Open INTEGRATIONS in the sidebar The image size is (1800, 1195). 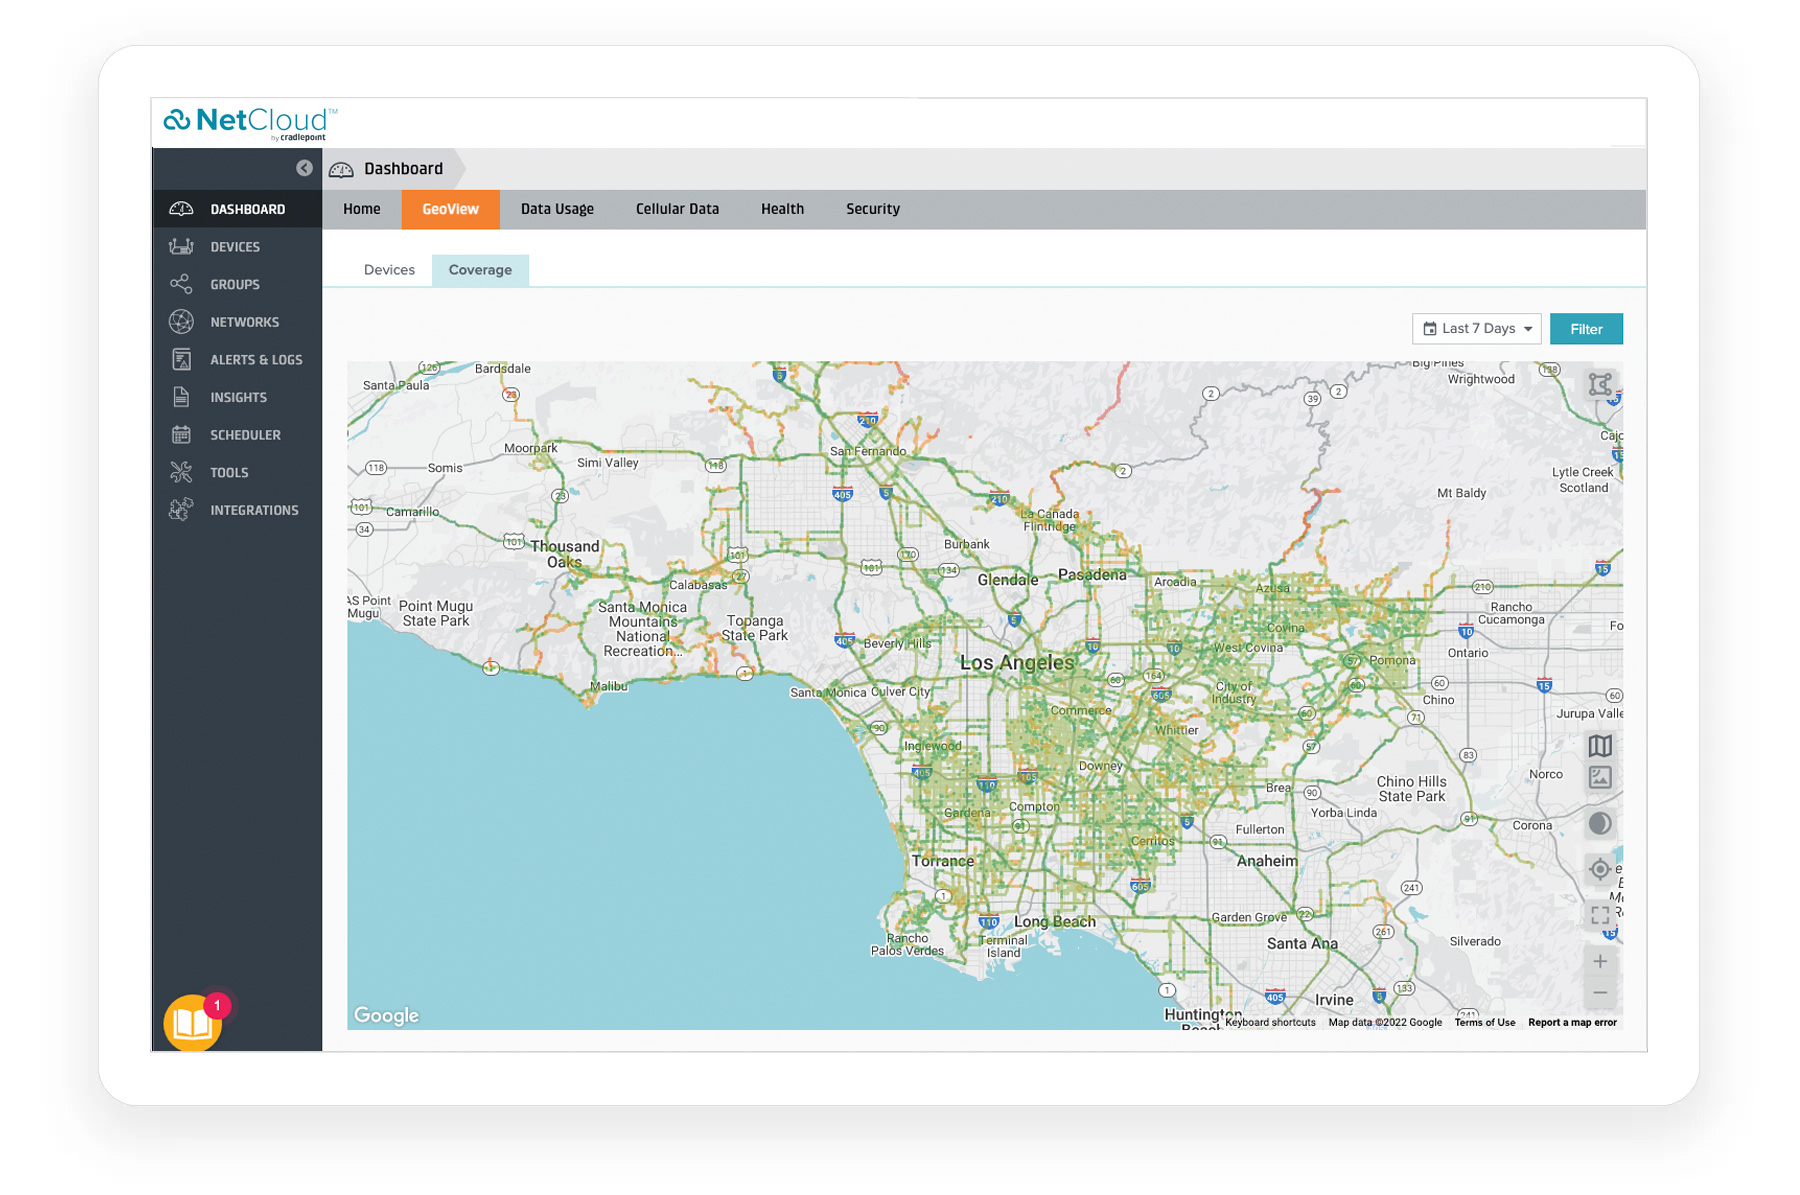click(237, 510)
